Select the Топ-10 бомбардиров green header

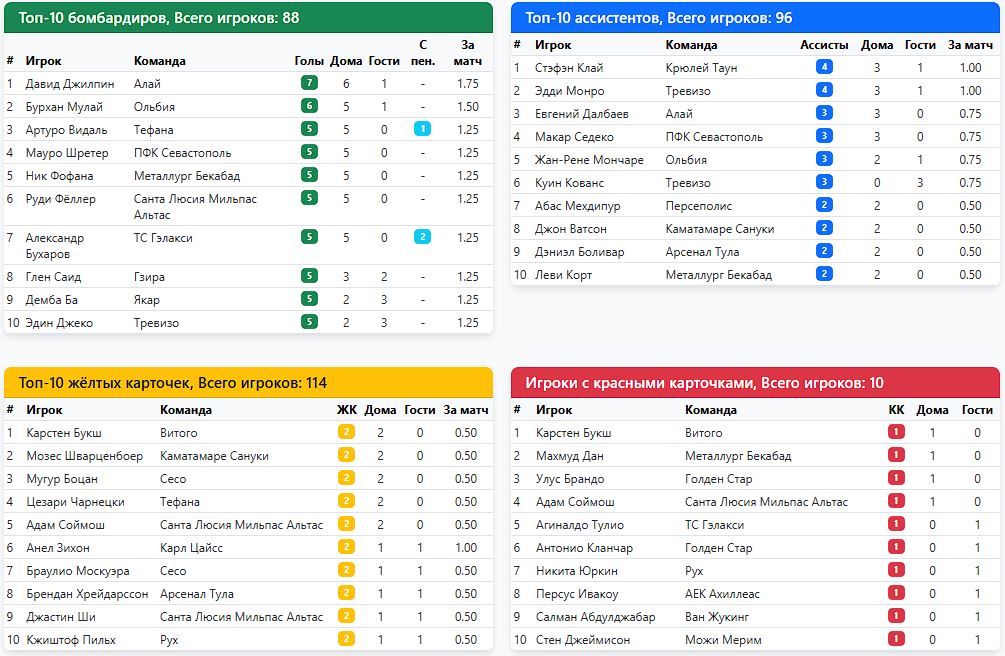248,18
